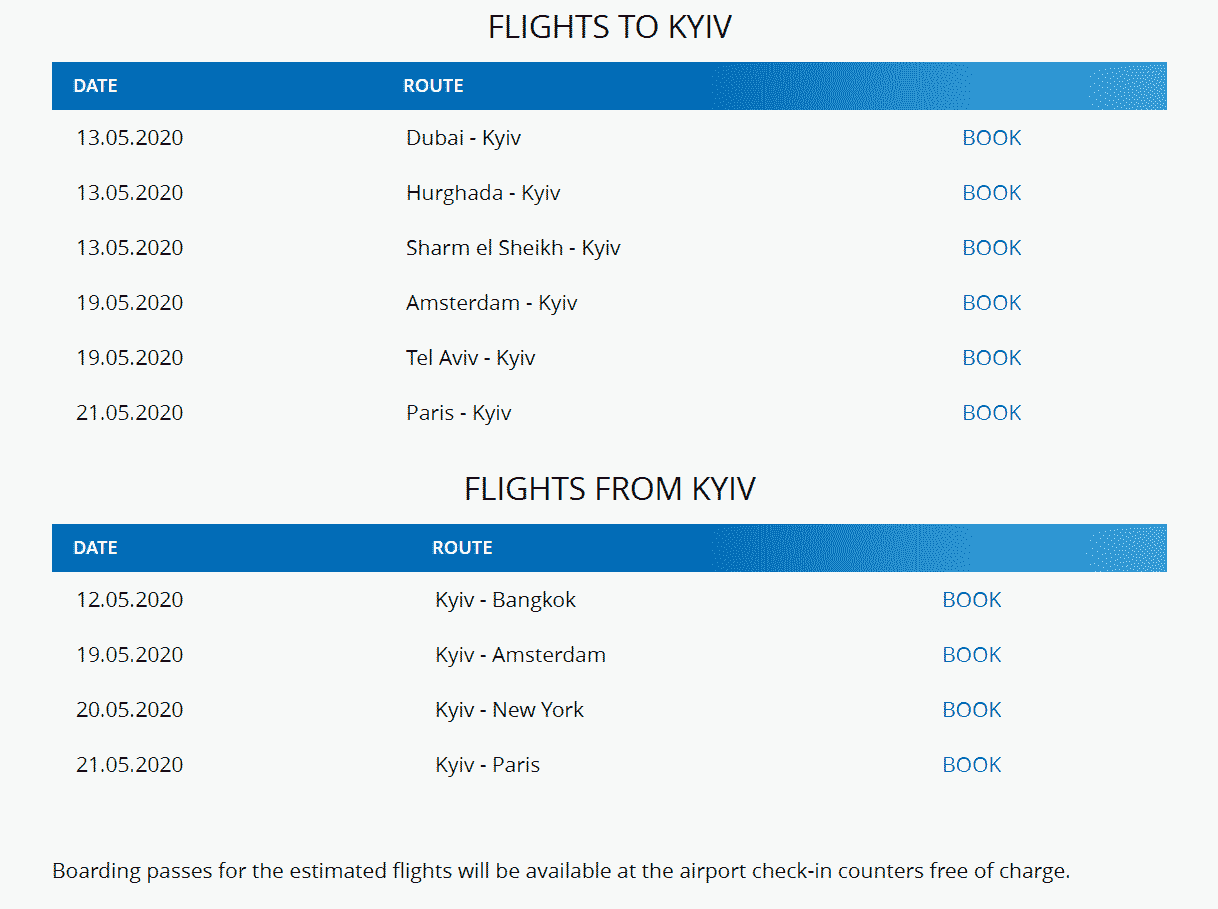1218x909 pixels.
Task: Book the Kyiv - New York flight
Action: pyautogui.click(x=971, y=710)
